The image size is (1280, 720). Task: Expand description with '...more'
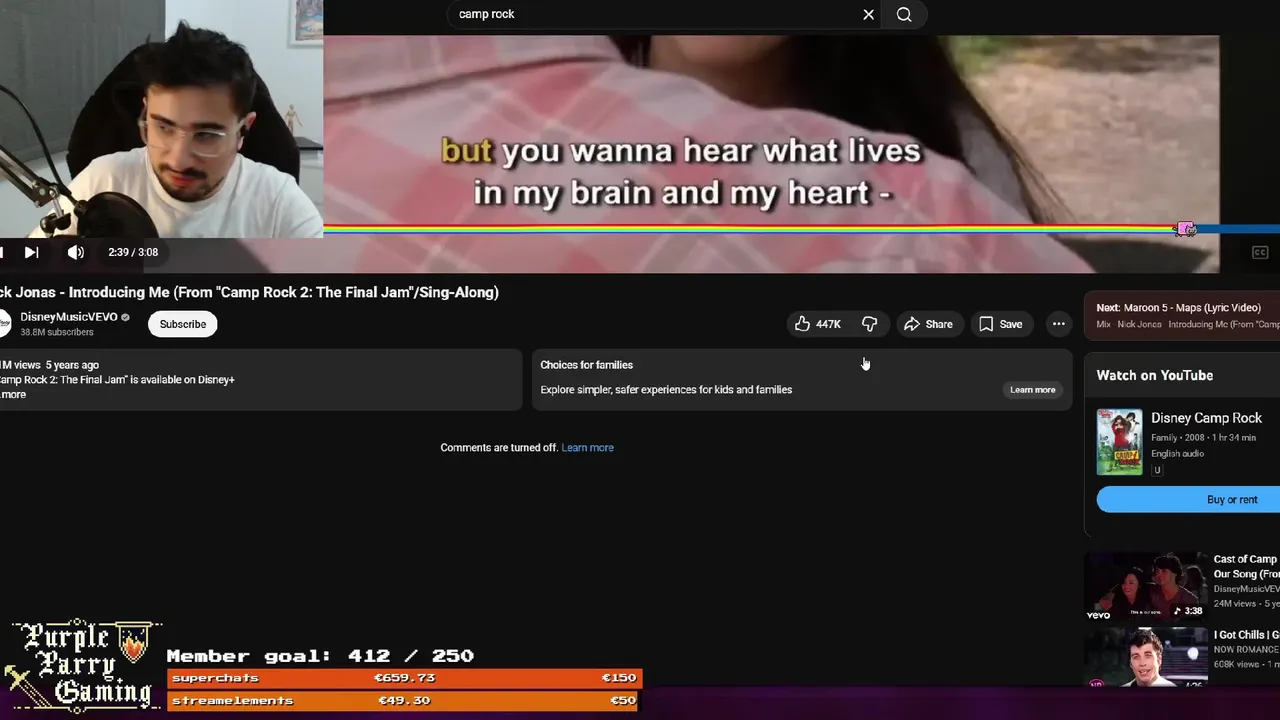tap(14, 394)
